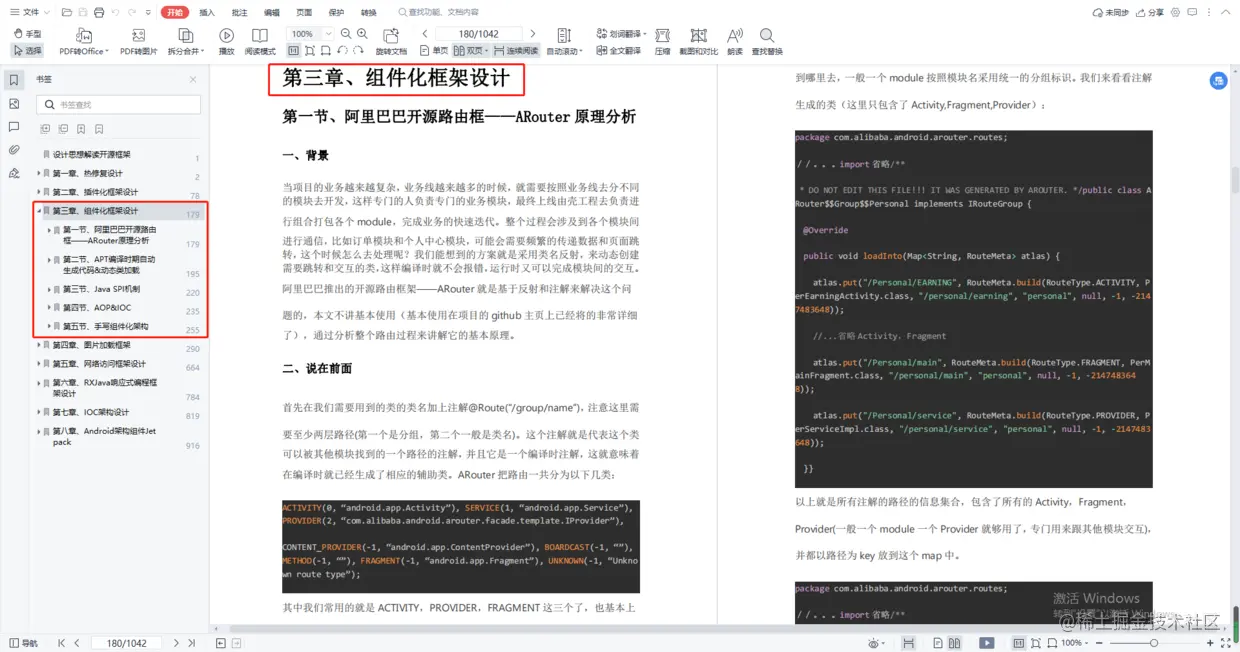This screenshot has height=652, width=1240.
Task: Click the open folder icon in title bar
Action: pos(66,12)
